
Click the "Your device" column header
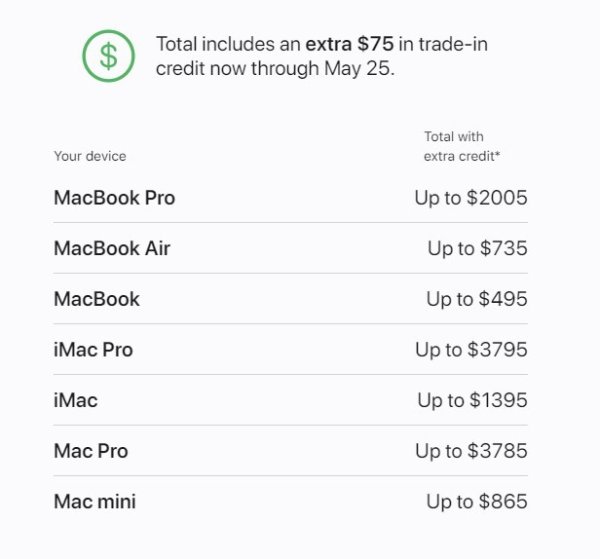(x=90, y=156)
